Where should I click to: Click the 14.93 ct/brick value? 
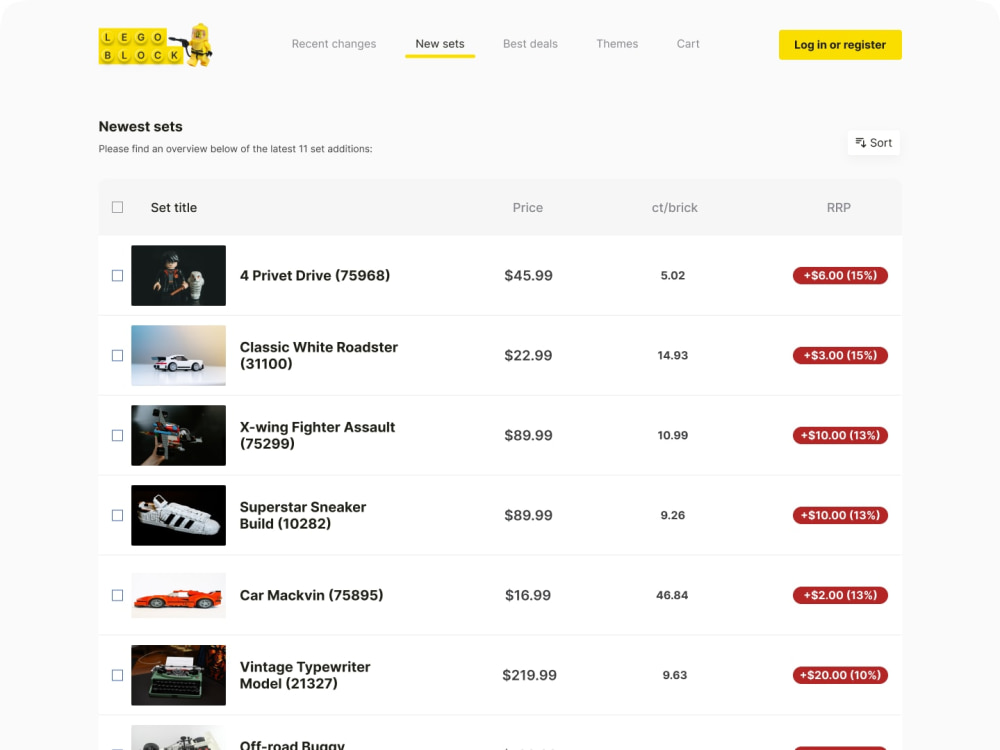click(673, 355)
